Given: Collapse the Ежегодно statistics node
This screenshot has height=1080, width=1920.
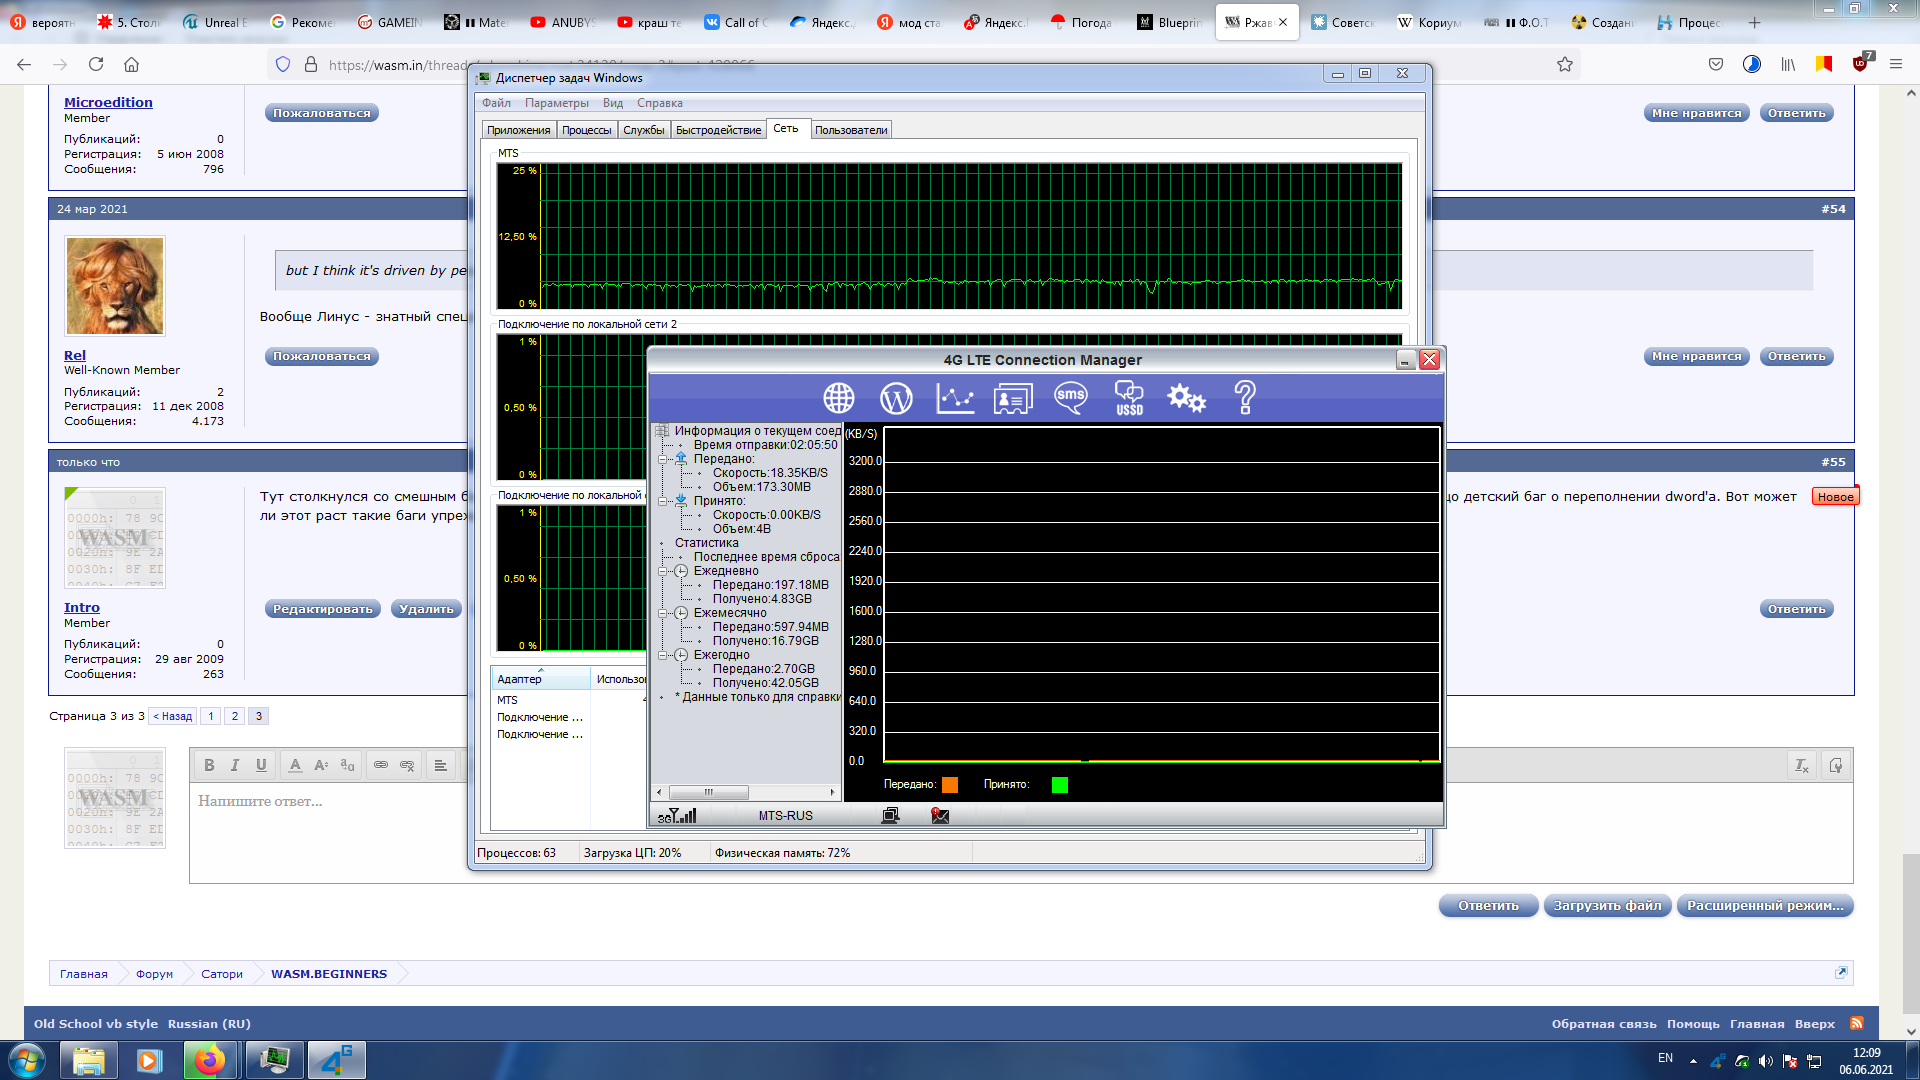Looking at the screenshot, I should click(662, 655).
